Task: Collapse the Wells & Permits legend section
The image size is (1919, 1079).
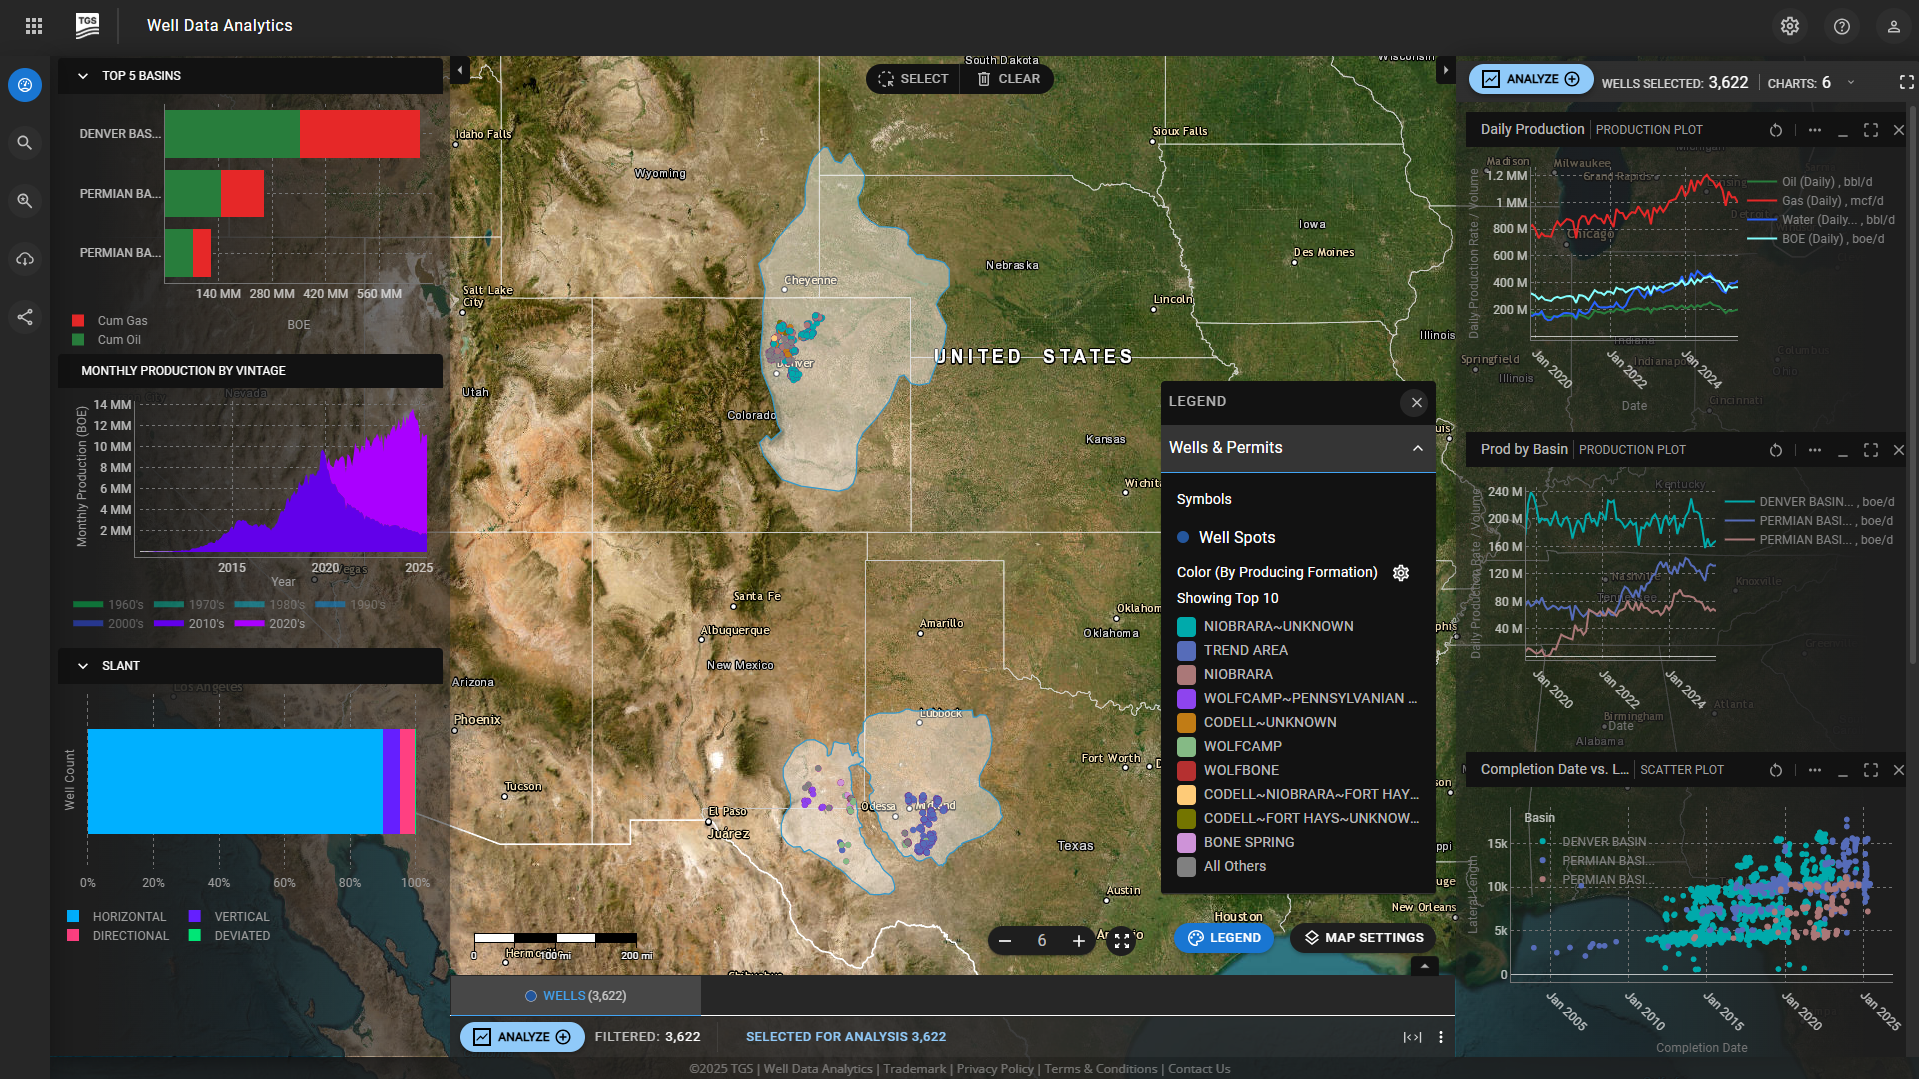Action: coord(1417,448)
